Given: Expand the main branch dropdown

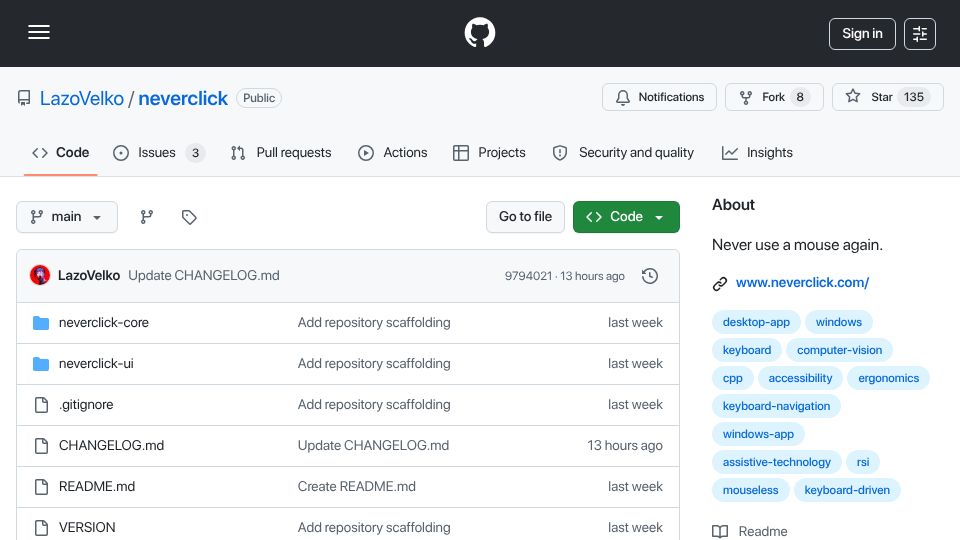Looking at the screenshot, I should click(67, 217).
